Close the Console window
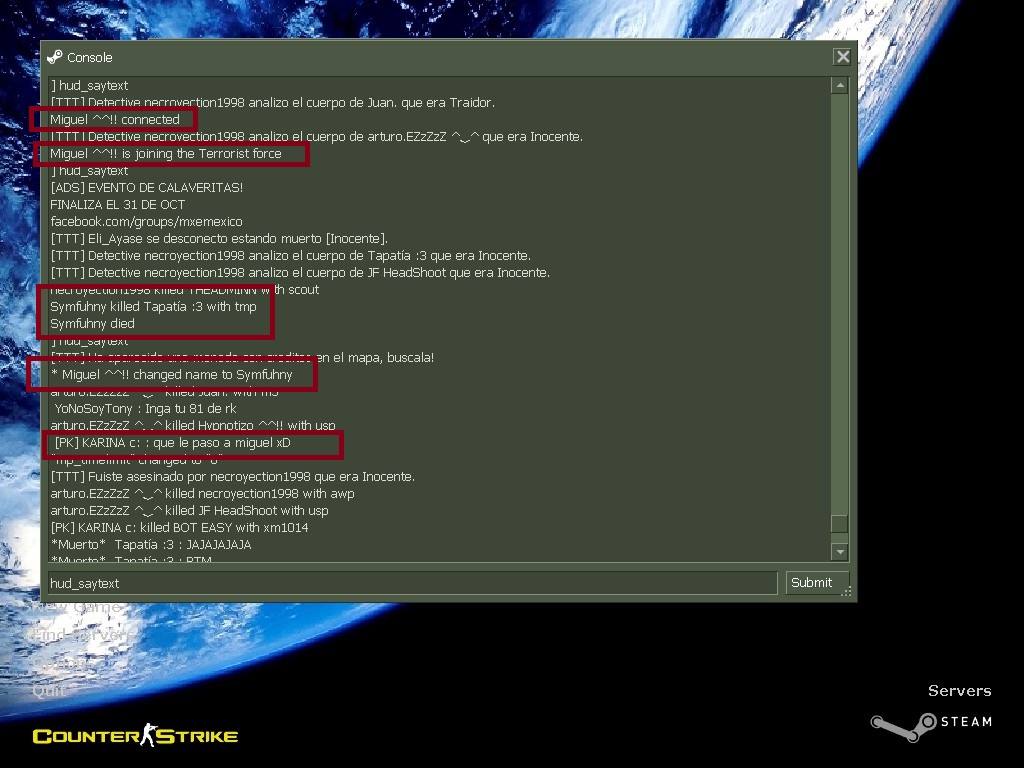This screenshot has height=768, width=1024. tap(842, 57)
